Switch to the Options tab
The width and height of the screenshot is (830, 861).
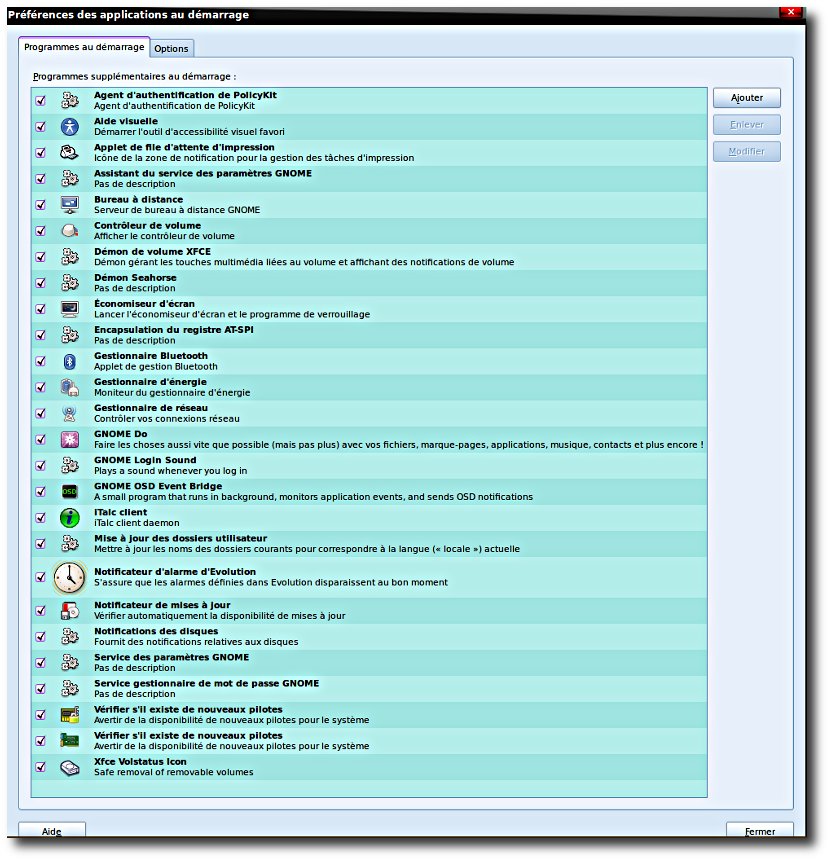tap(171, 48)
